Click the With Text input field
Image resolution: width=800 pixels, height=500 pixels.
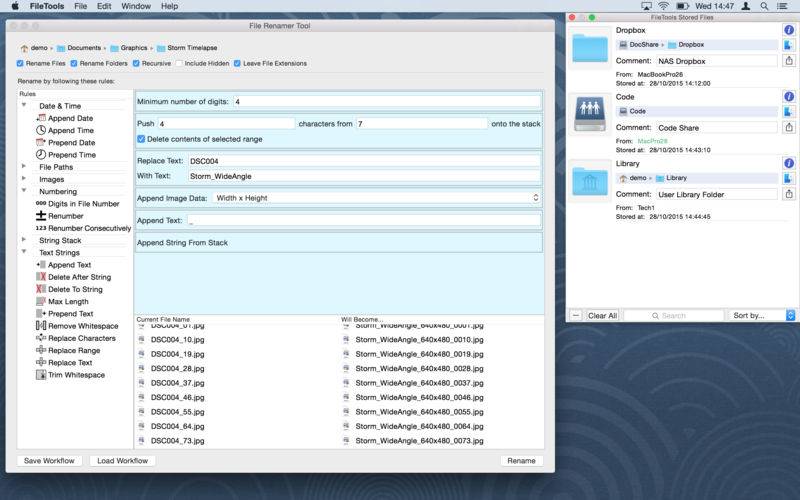click(x=364, y=176)
